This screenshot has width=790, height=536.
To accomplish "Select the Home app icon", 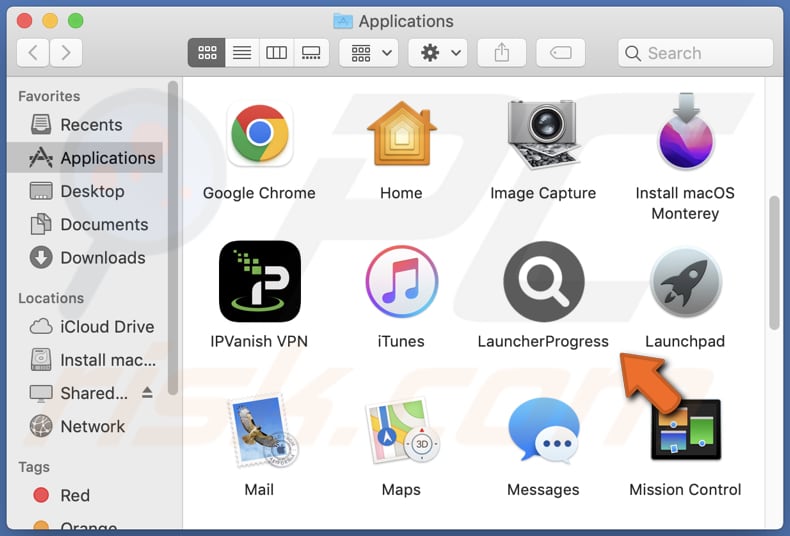I will (x=402, y=134).
